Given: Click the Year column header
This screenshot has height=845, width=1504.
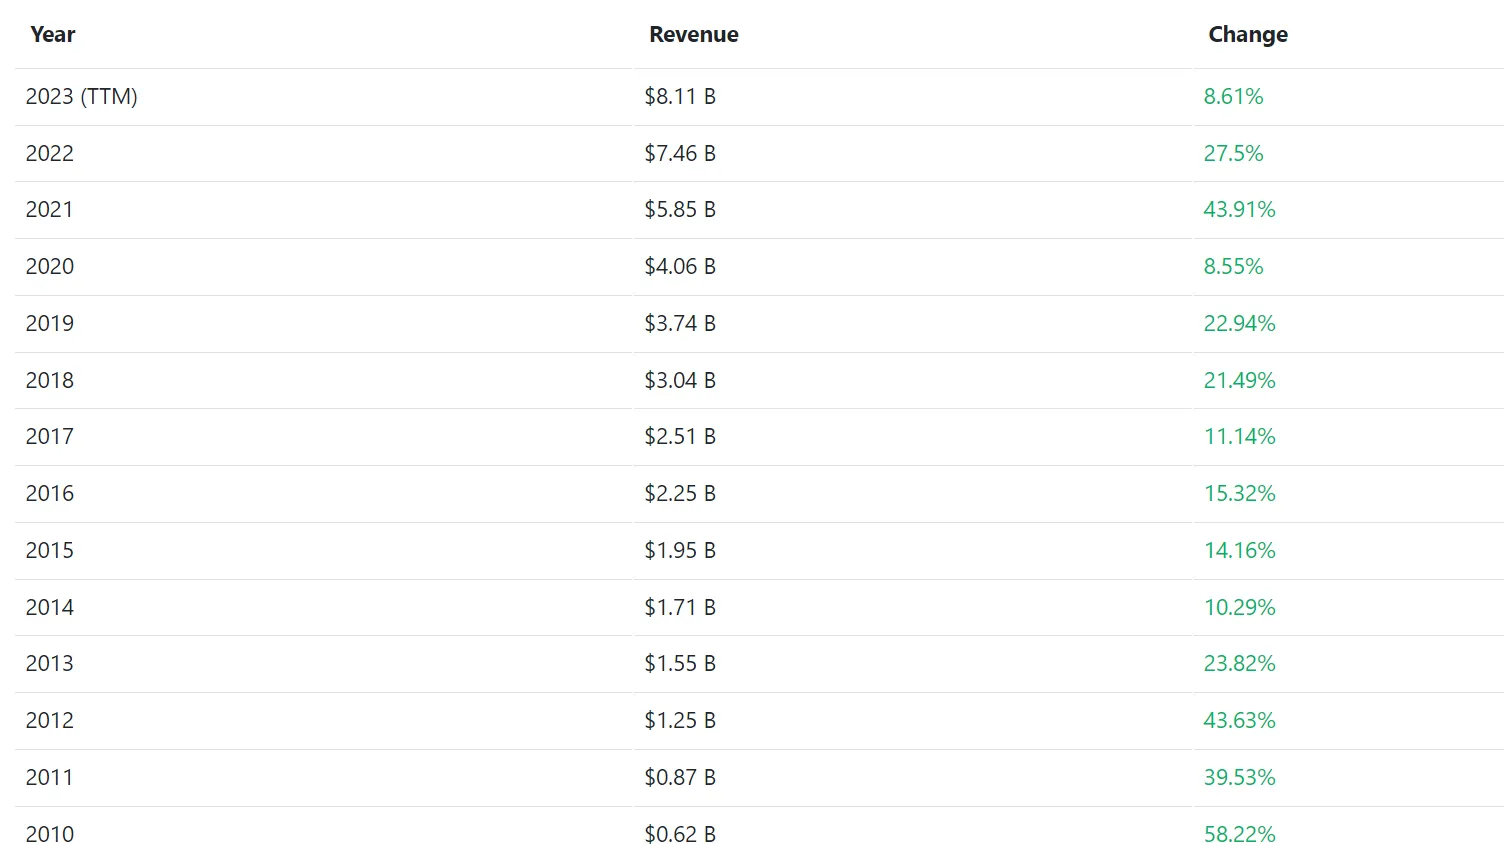Looking at the screenshot, I should (x=53, y=35).
